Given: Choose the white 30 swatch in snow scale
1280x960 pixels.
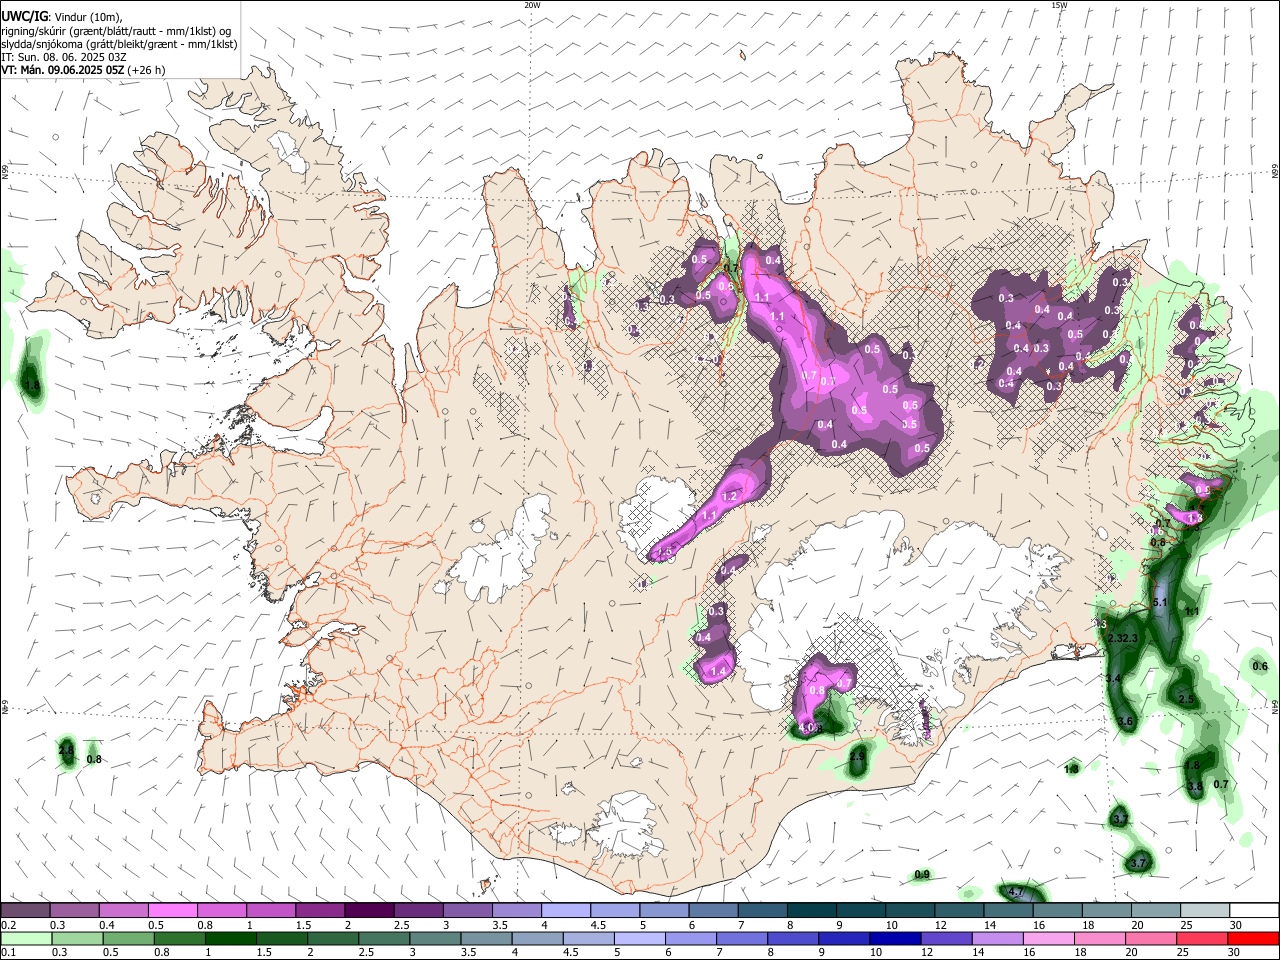Looking at the screenshot, I should pyautogui.click(x=1254, y=911).
